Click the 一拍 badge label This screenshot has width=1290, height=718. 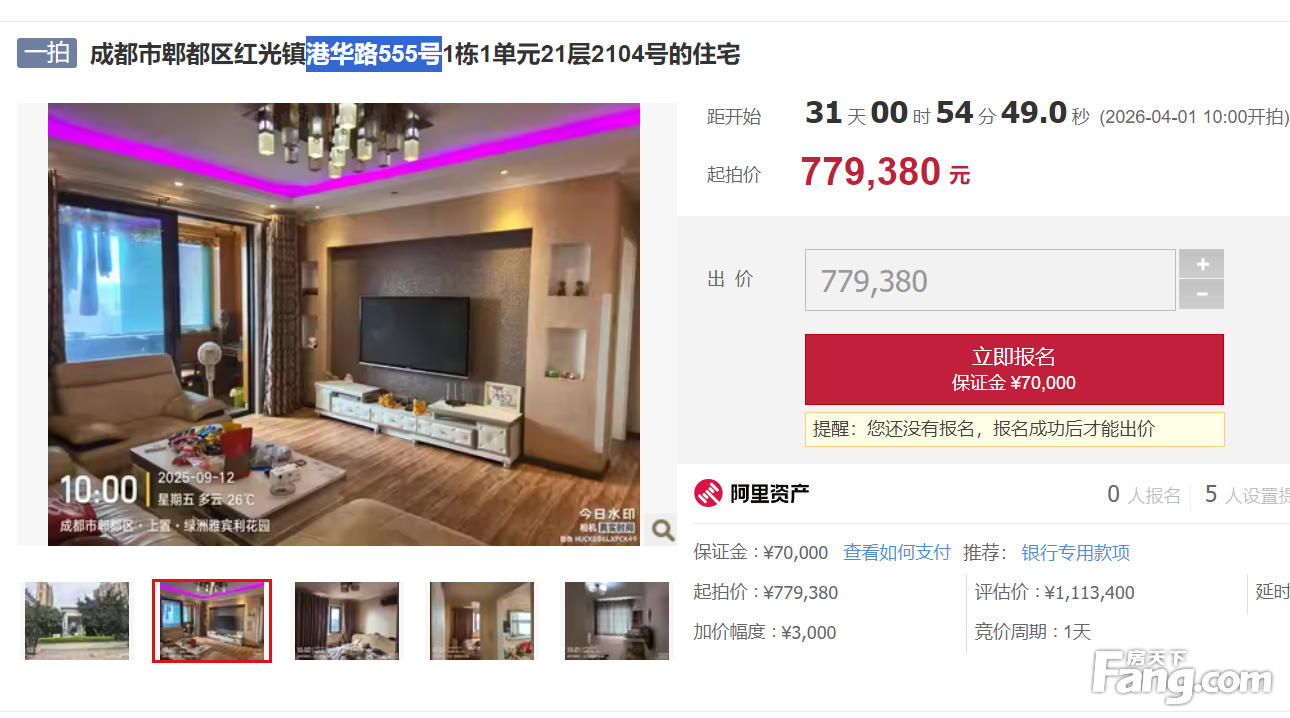point(47,53)
